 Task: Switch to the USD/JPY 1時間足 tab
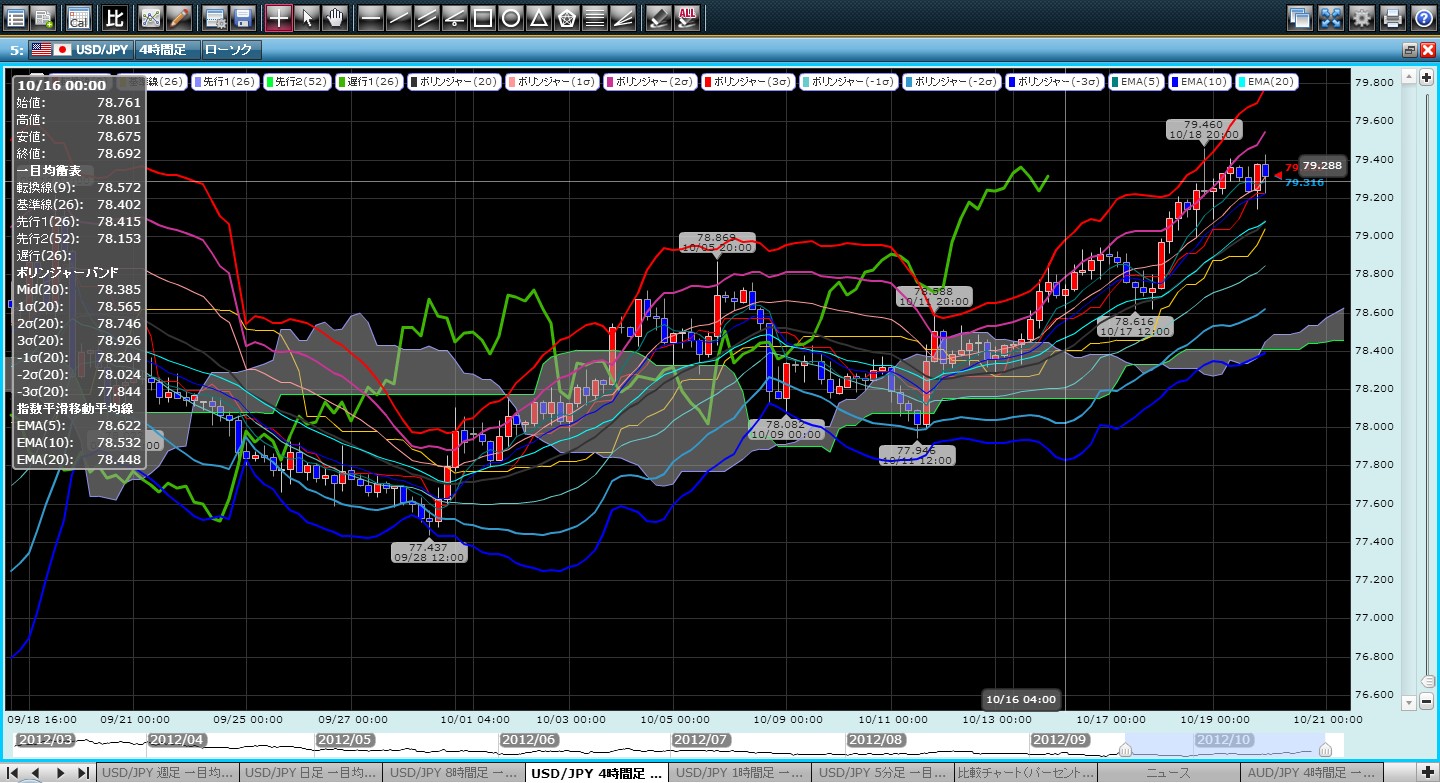(x=739, y=773)
